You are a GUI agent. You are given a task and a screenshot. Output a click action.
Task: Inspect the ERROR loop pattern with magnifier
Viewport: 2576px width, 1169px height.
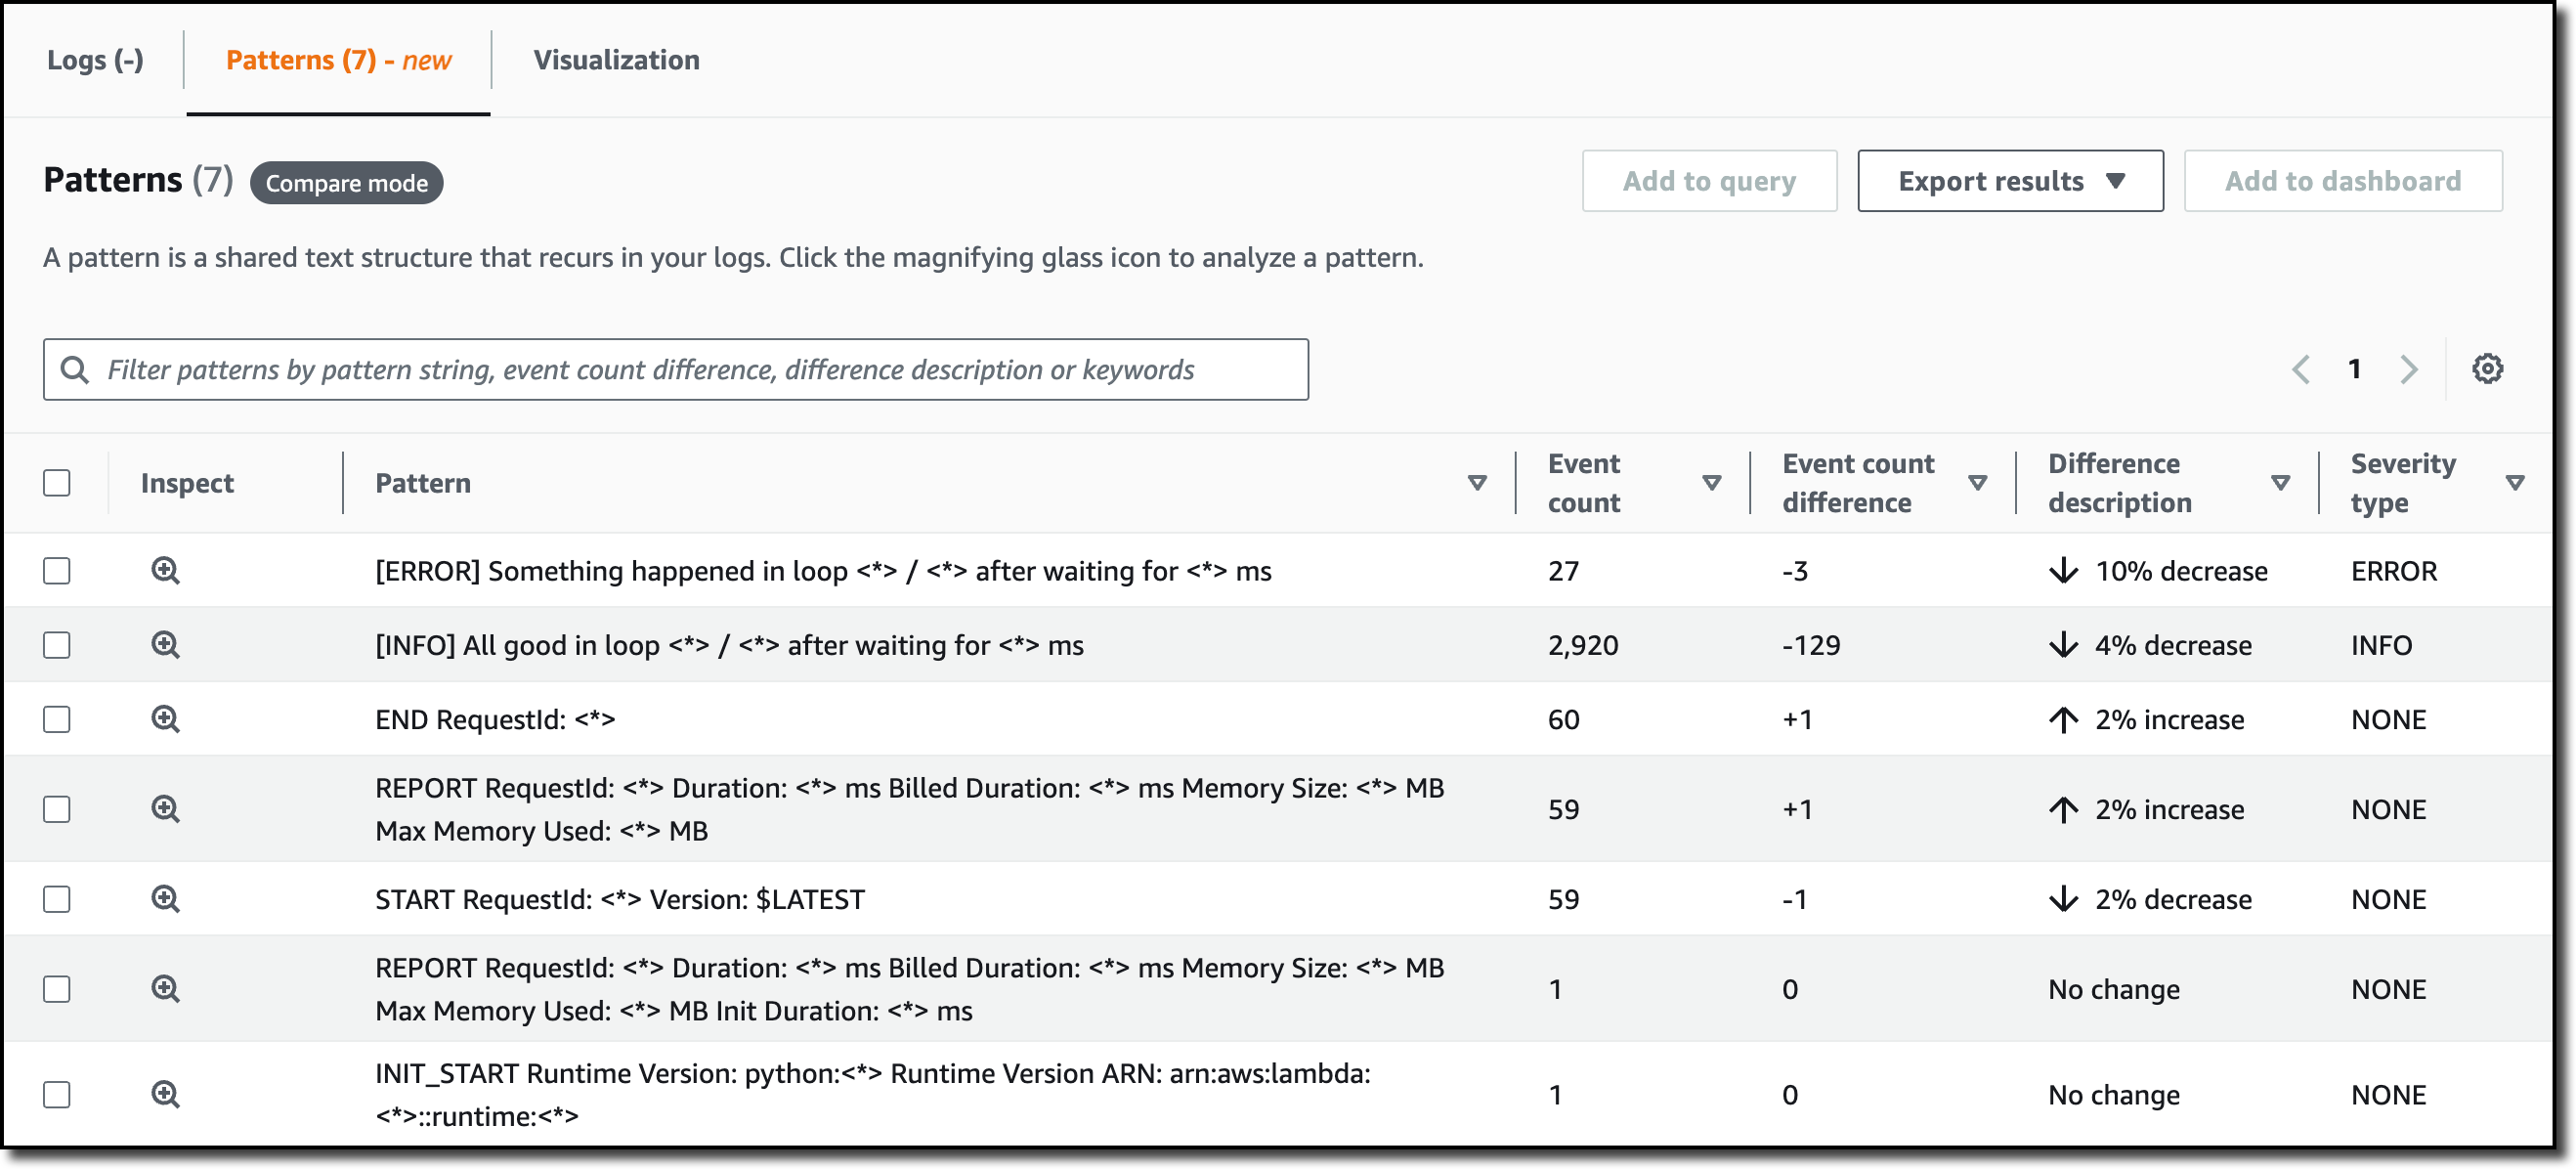[x=165, y=571]
